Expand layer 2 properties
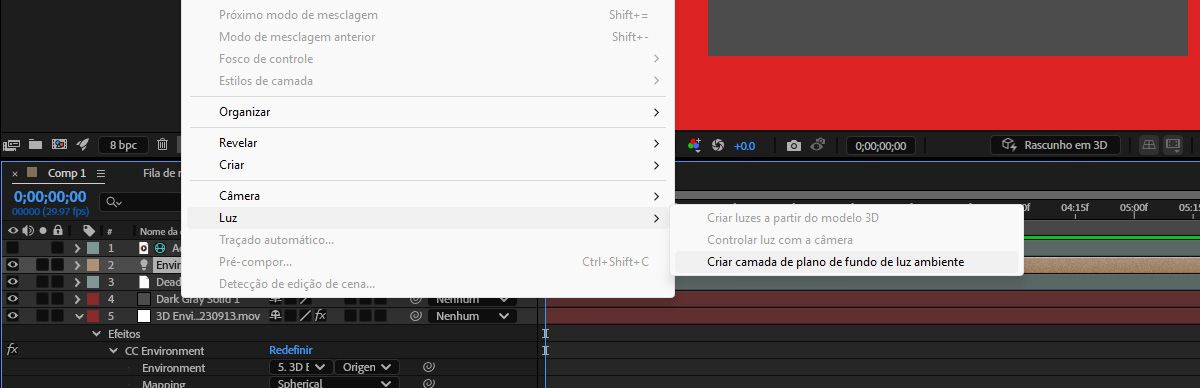This screenshot has width=1200, height=388. point(77,265)
